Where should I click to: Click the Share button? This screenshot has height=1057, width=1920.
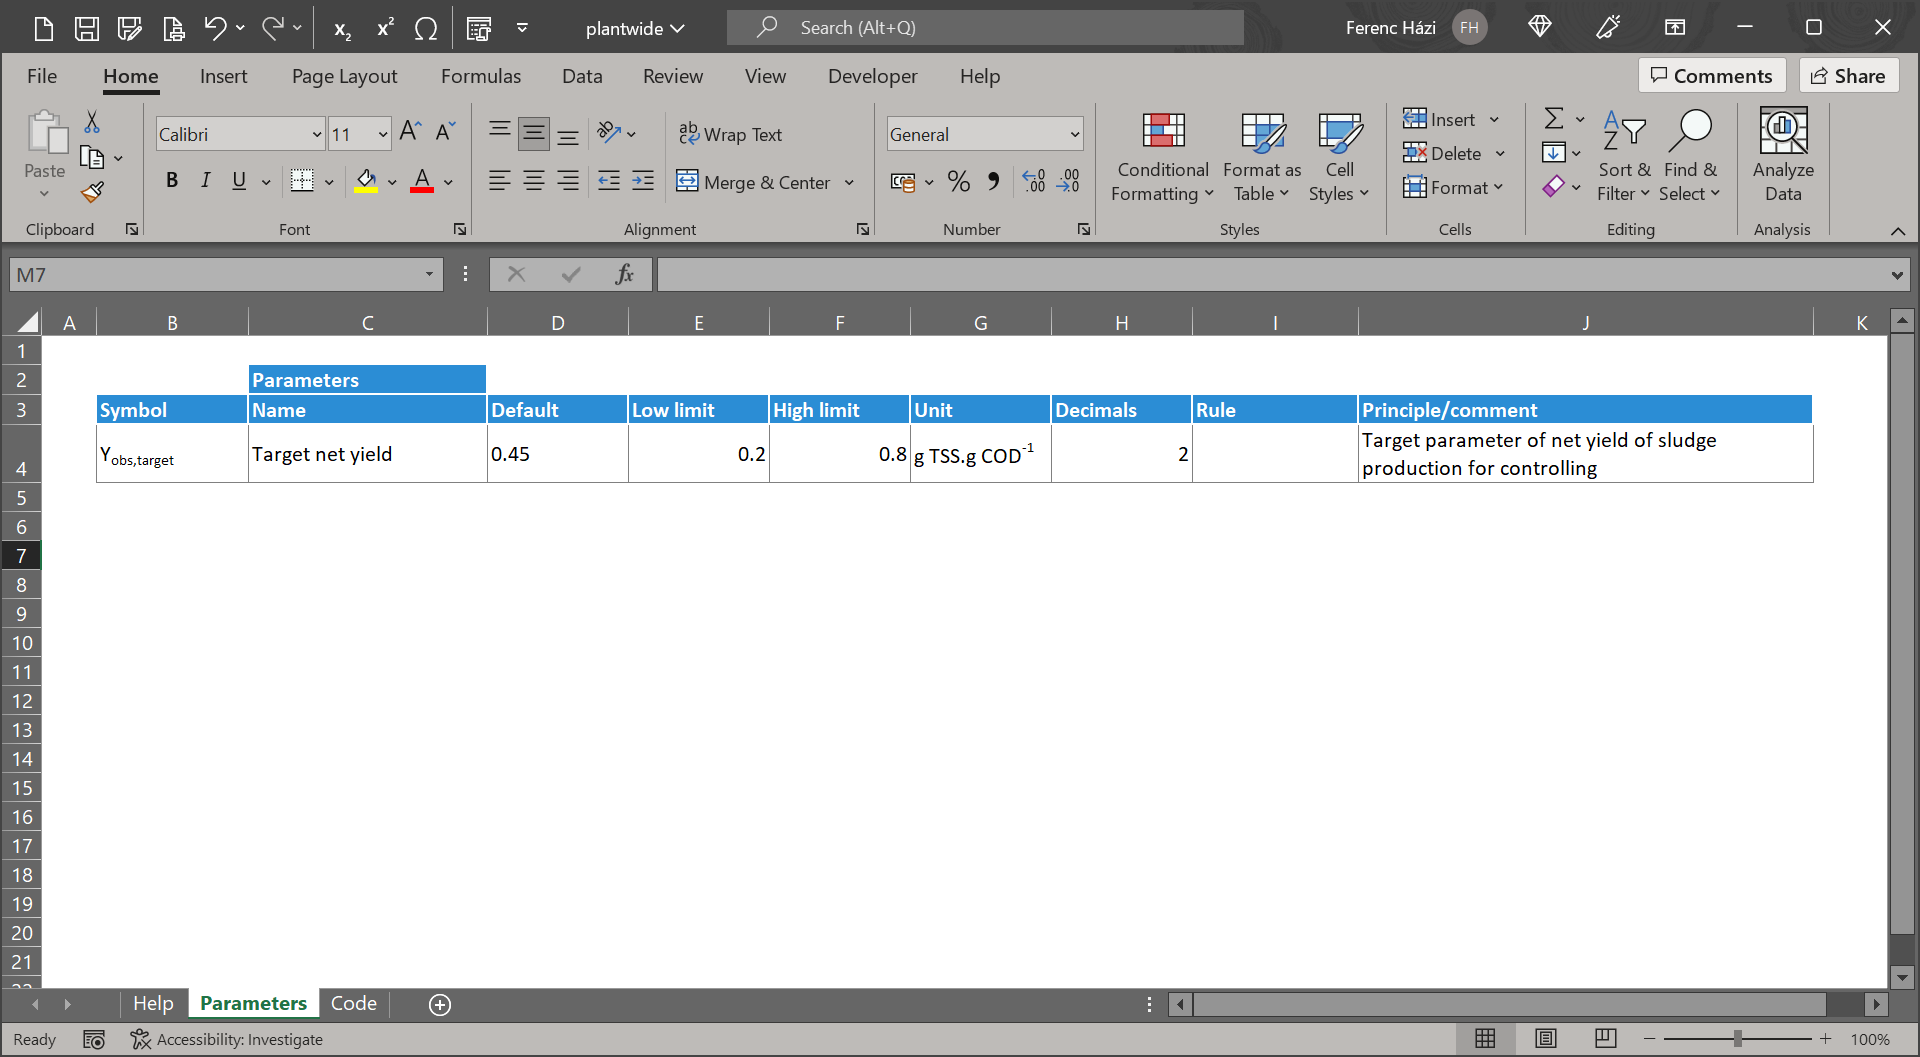click(x=1848, y=76)
